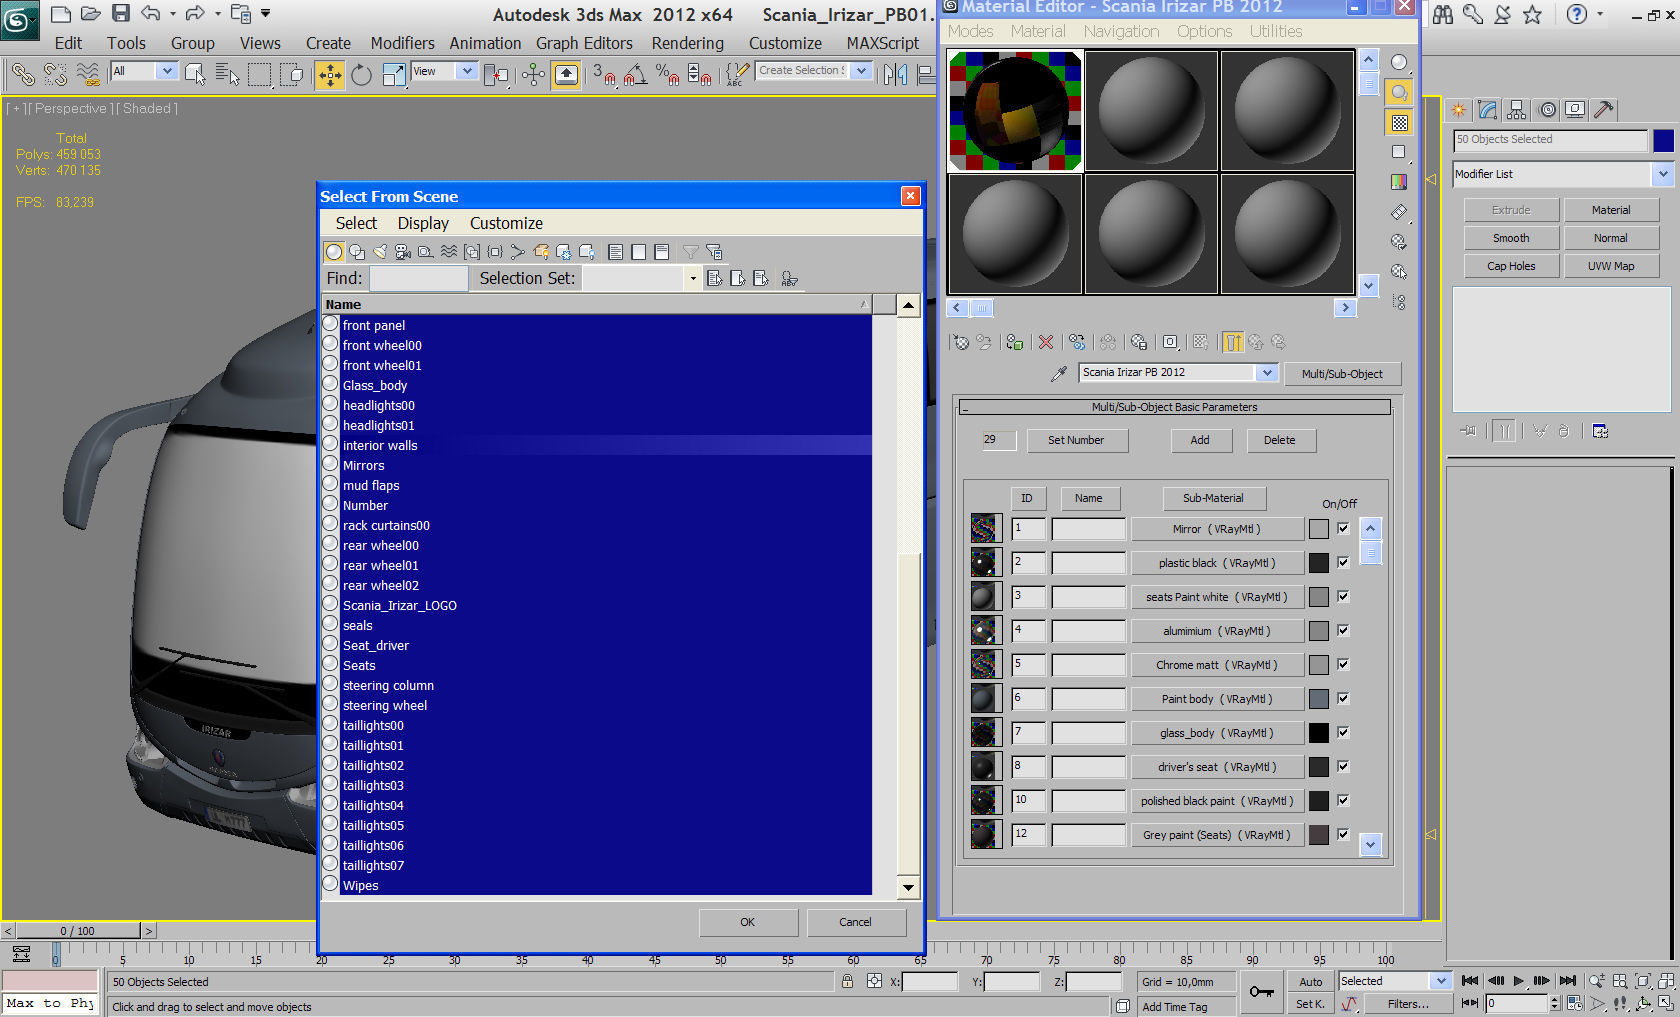Toggle On/Off for Mirror sub-material

click(x=1343, y=528)
